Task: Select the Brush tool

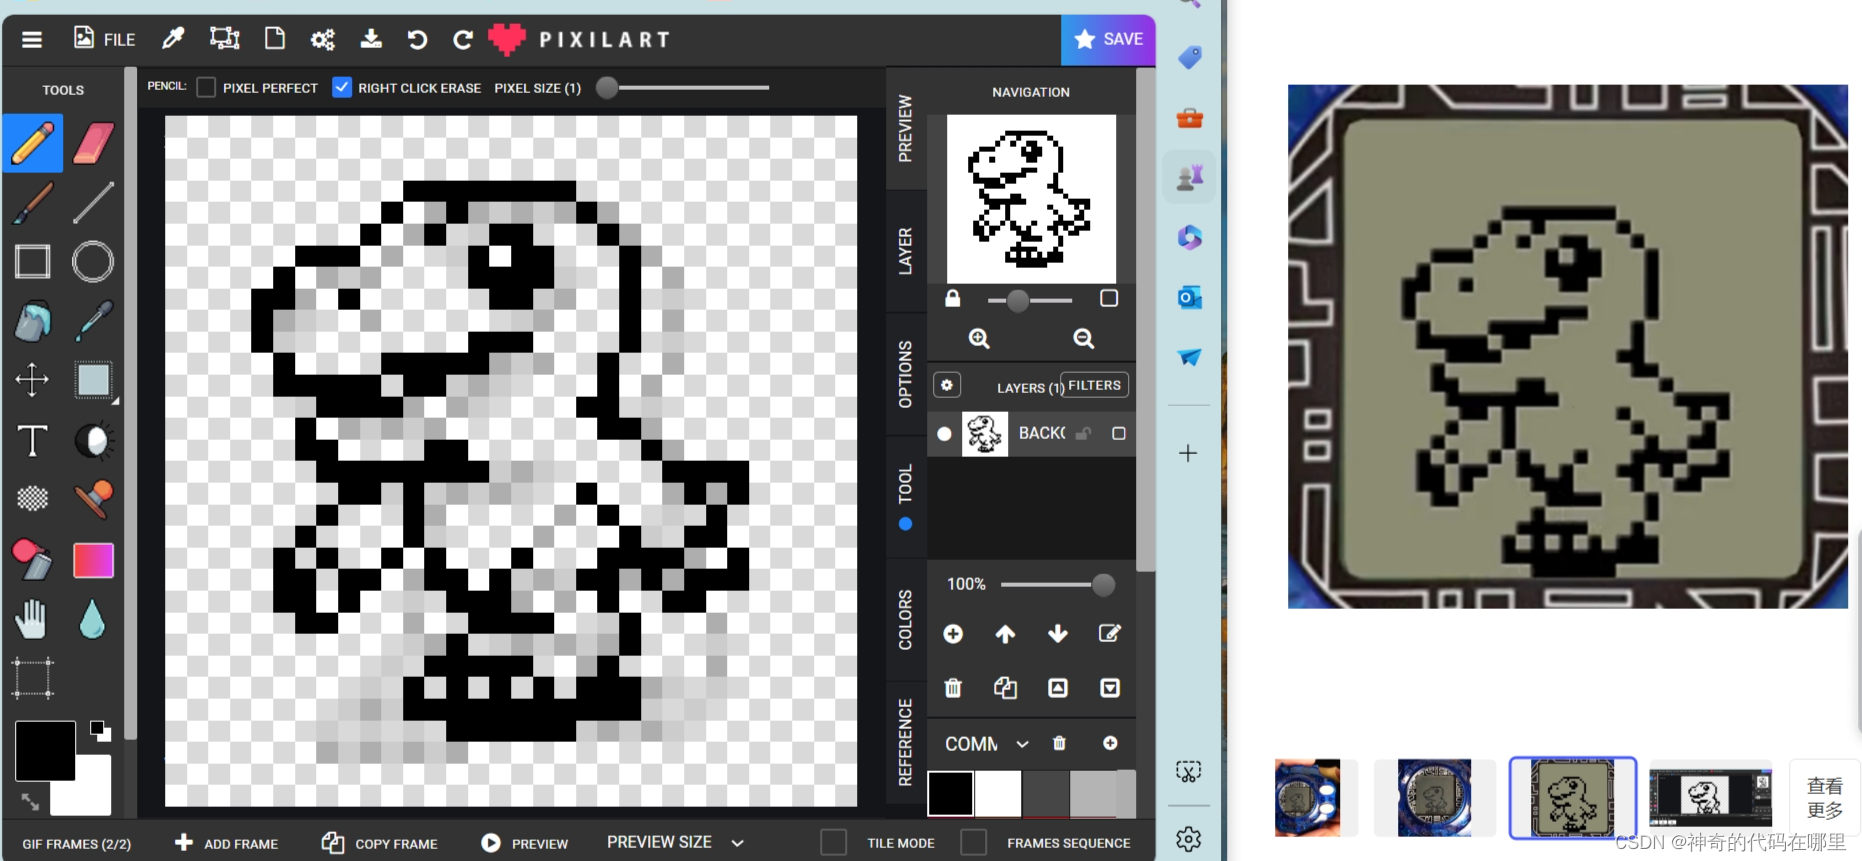Action: 33,202
